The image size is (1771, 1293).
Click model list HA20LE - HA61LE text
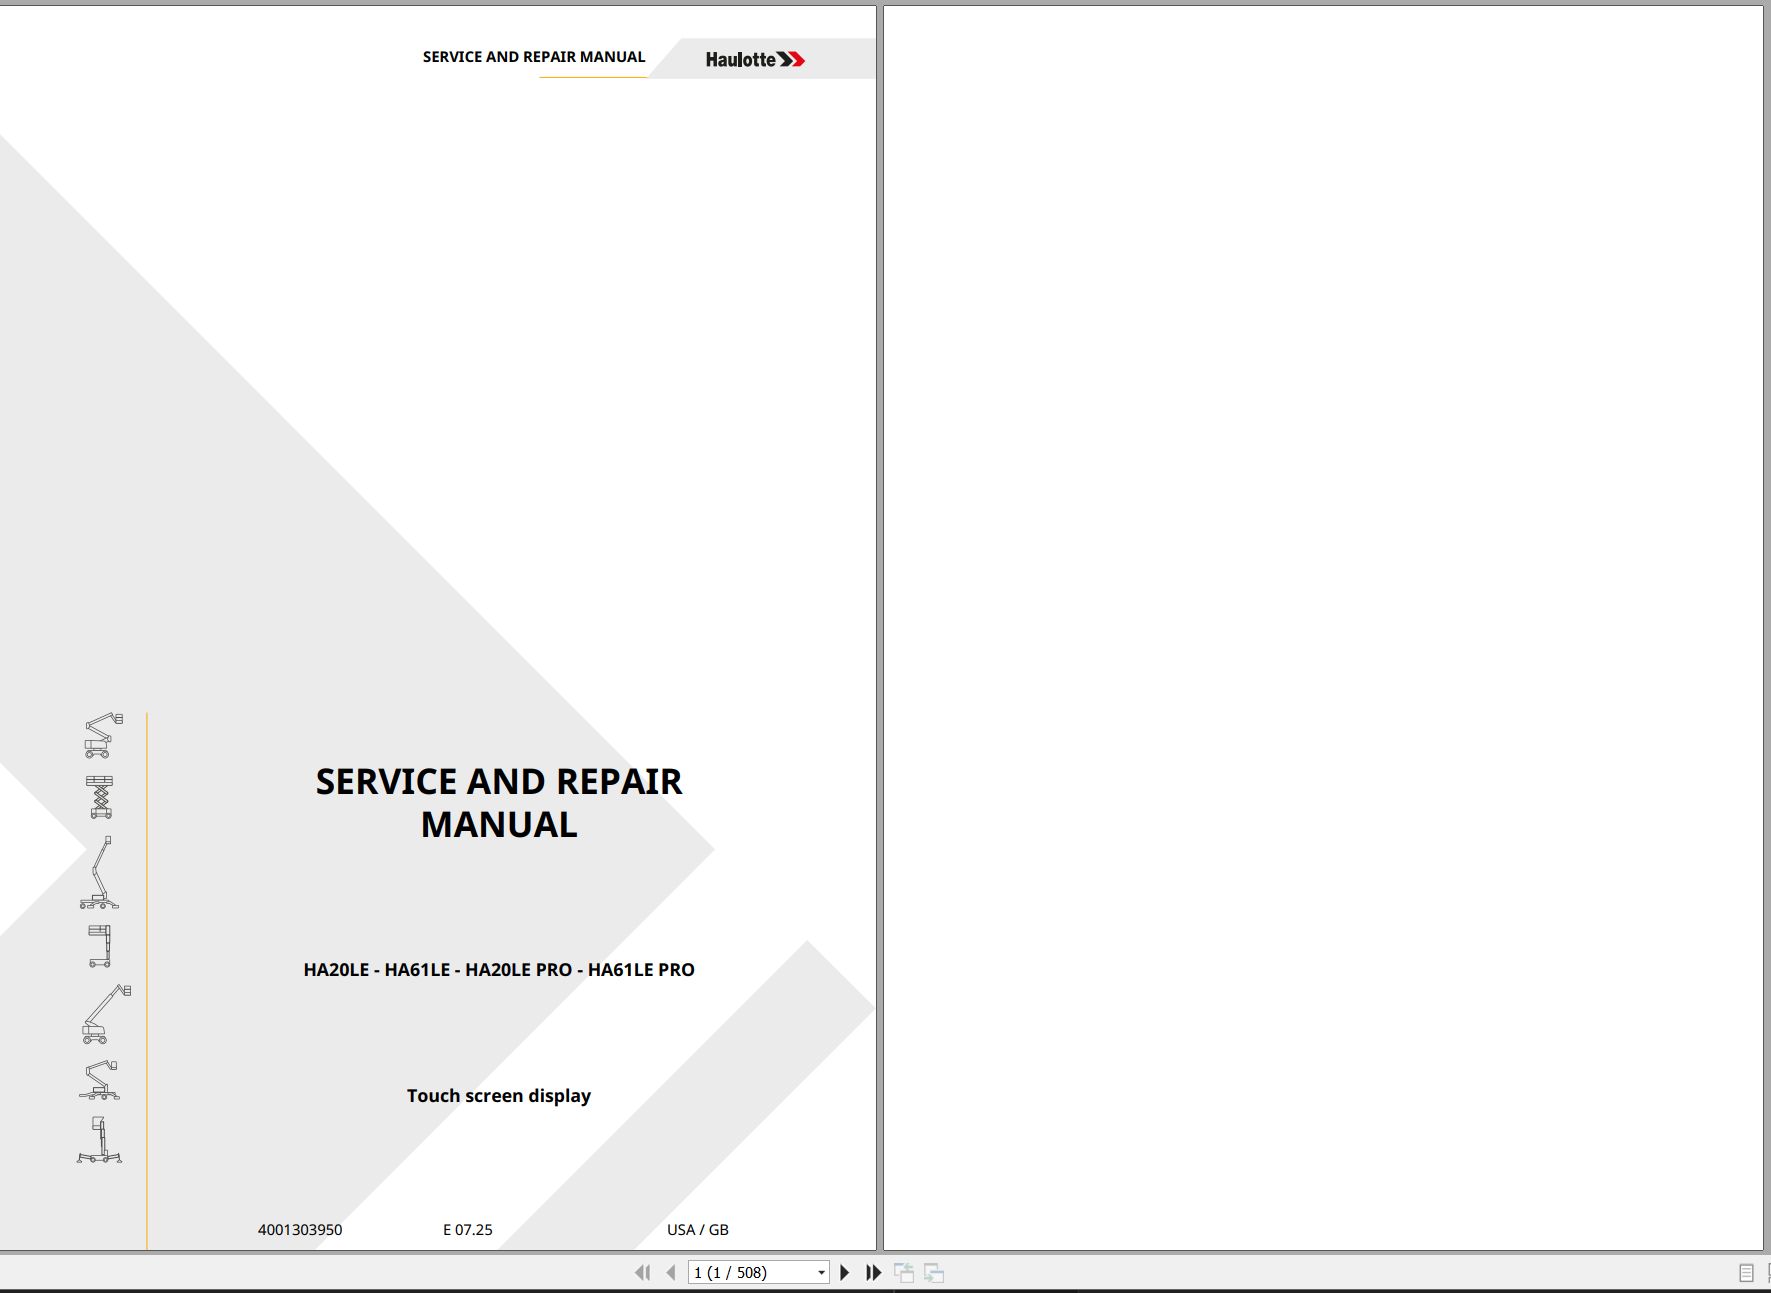[499, 969]
